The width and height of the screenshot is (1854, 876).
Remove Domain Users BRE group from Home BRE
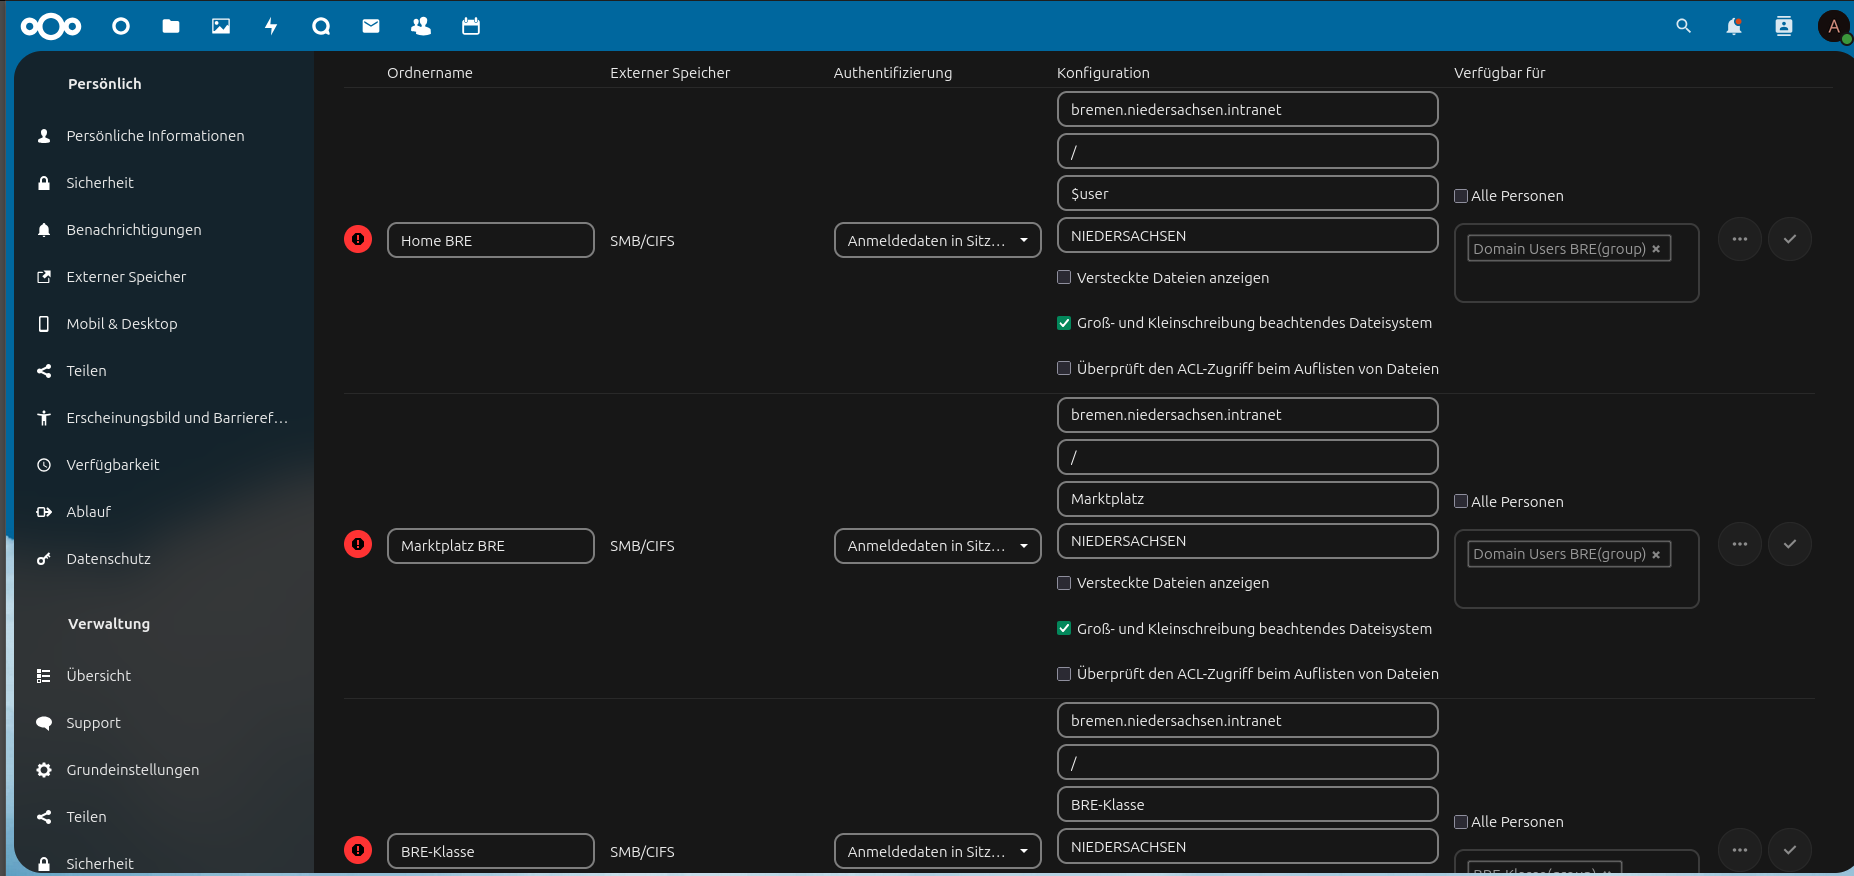coord(1656,249)
